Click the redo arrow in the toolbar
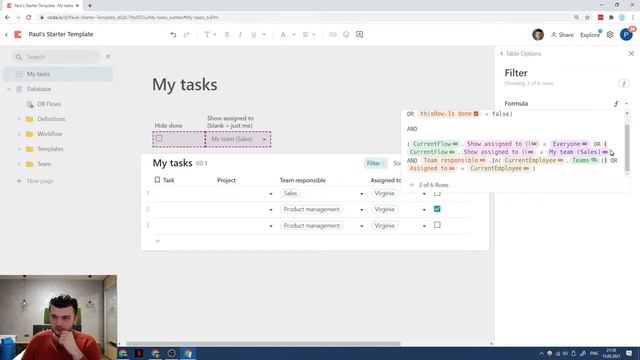Image resolution: width=640 pixels, height=360 pixels. [x=187, y=35]
